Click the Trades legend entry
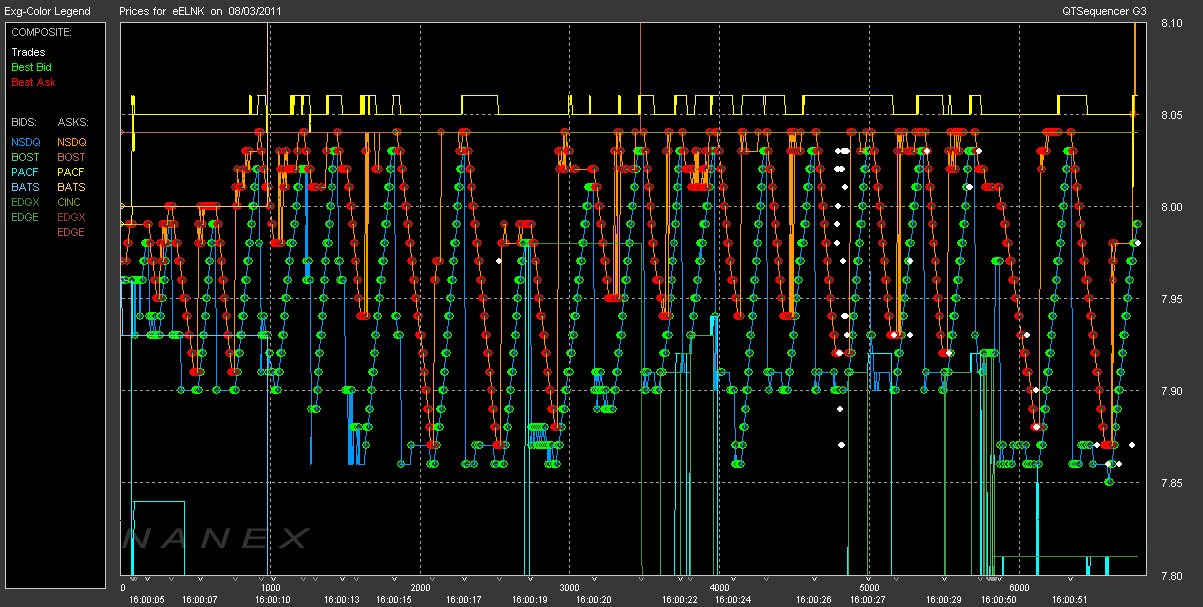Viewport: 1203px width, 607px height. [28, 52]
